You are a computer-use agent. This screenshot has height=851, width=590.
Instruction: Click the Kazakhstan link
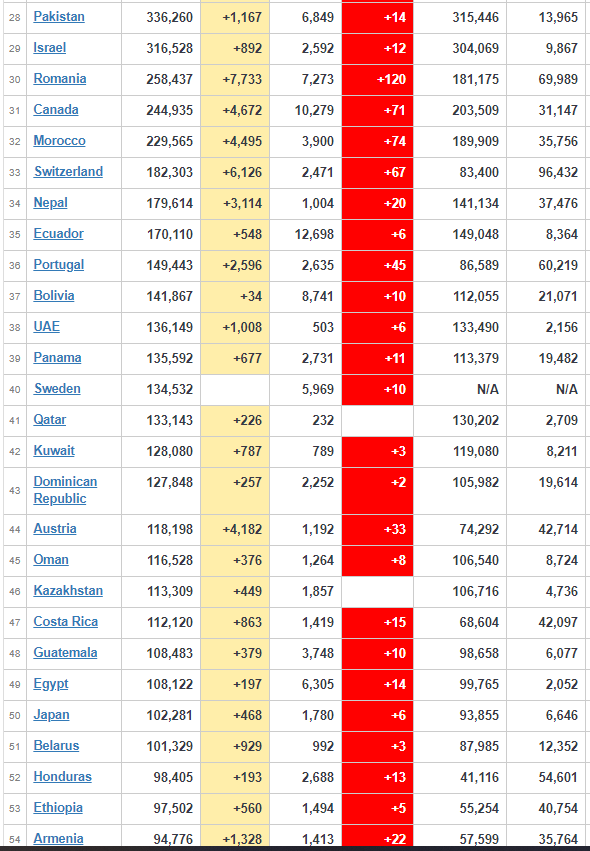click(68, 590)
